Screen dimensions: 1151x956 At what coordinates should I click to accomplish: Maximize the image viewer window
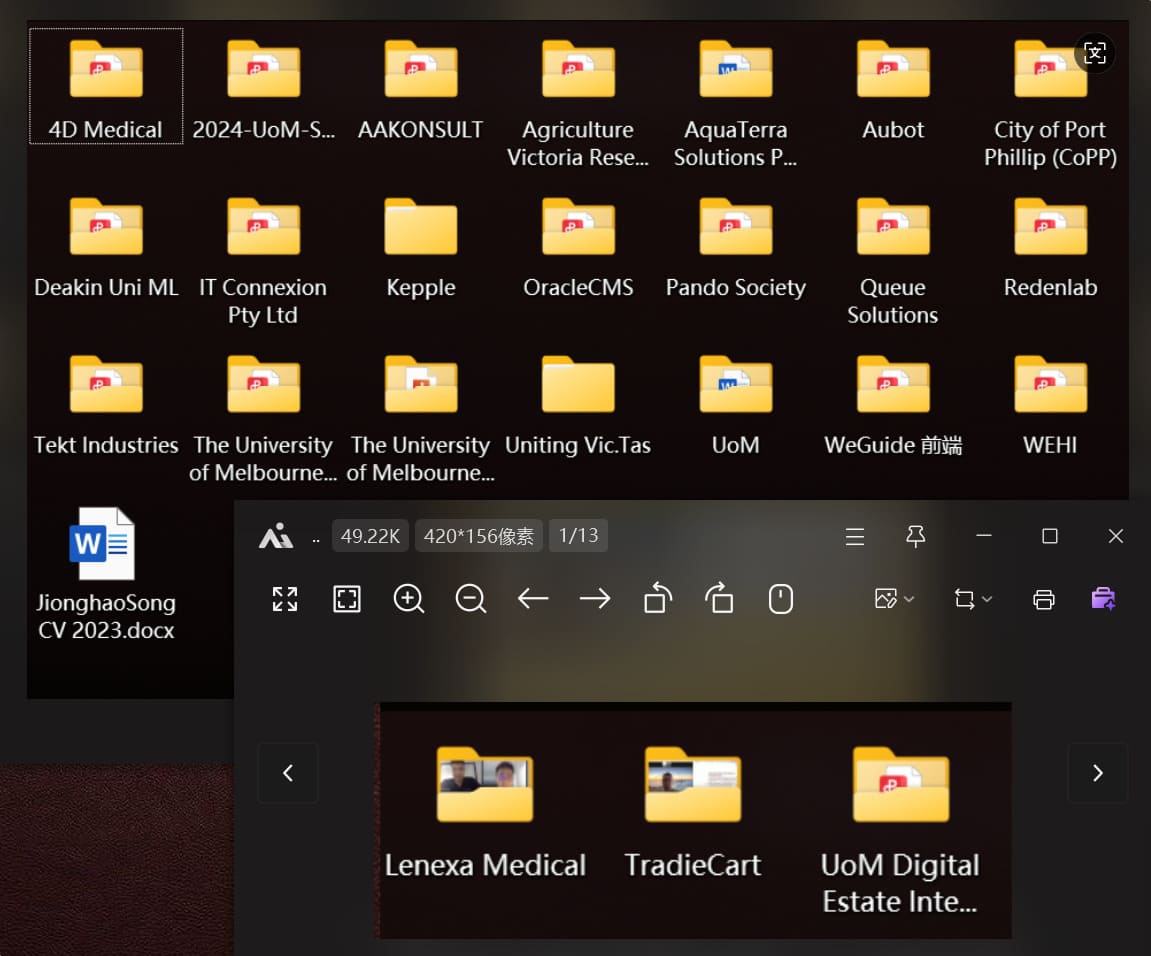(x=1050, y=536)
